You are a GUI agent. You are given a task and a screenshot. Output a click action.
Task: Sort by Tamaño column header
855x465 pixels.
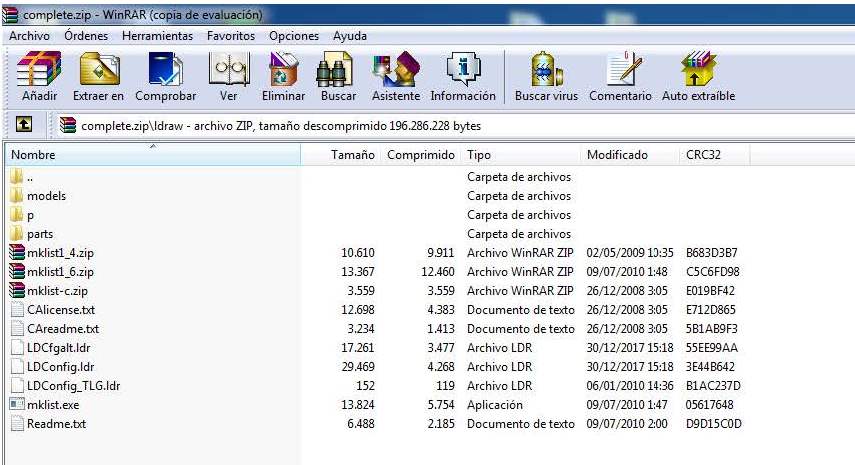pos(352,155)
